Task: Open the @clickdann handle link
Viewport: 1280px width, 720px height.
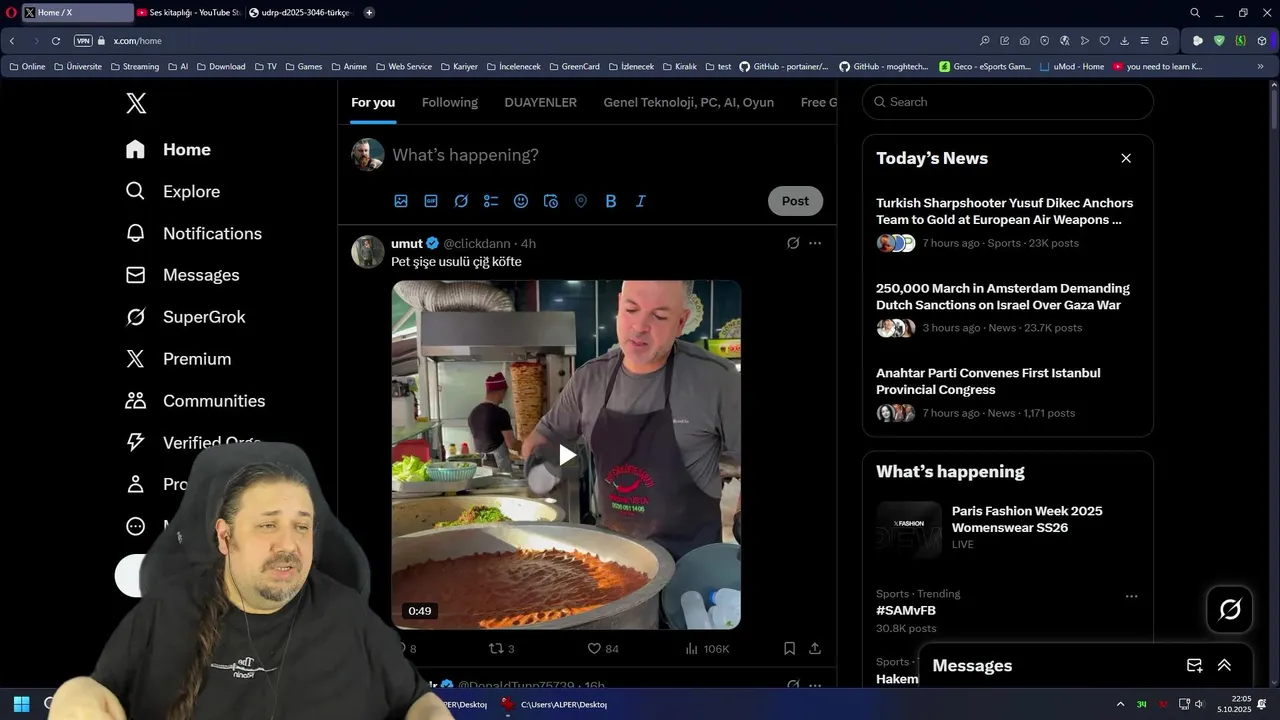Action: point(477,243)
